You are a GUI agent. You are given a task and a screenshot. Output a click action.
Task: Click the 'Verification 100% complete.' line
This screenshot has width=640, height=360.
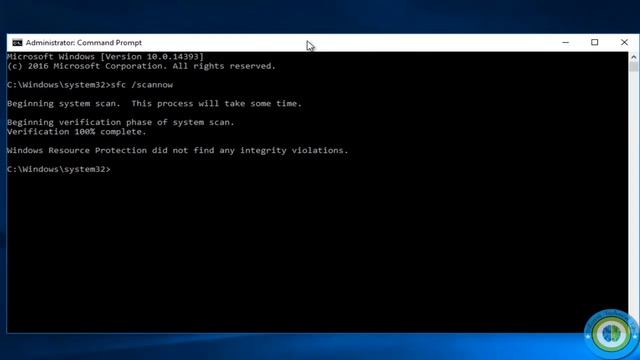[x=76, y=131]
